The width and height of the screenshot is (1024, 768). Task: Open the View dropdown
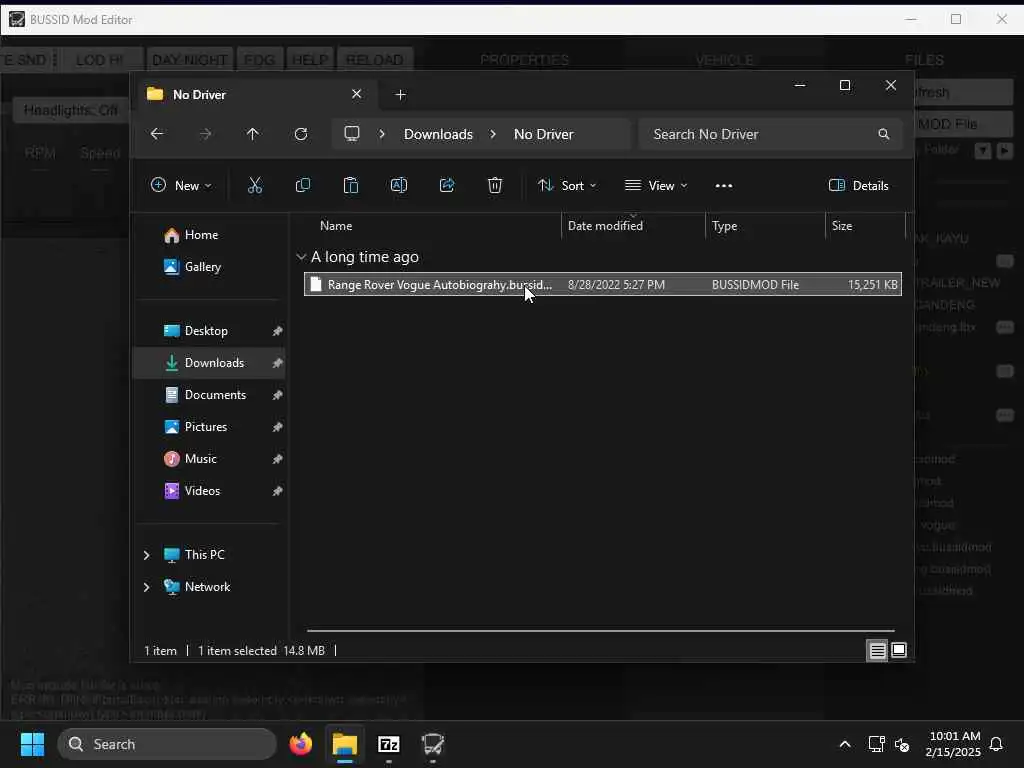(x=656, y=185)
